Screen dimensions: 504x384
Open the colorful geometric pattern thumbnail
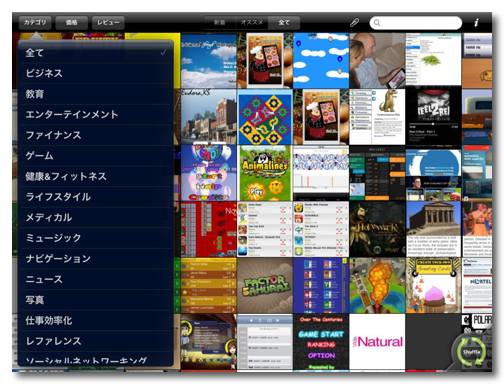click(265, 117)
